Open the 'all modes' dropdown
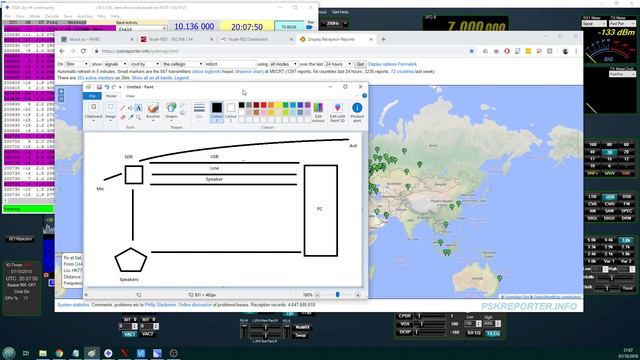The height and width of the screenshot is (360, 640). pos(283,64)
